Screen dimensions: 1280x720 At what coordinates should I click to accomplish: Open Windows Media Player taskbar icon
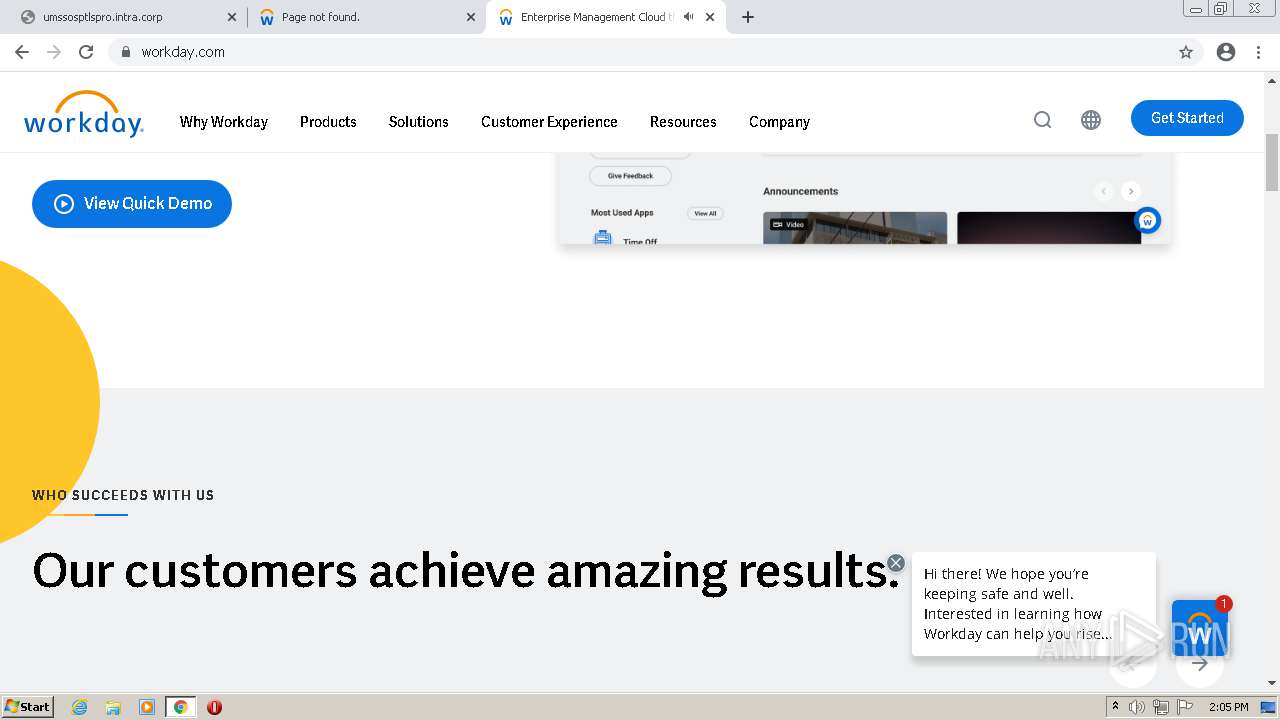coord(147,707)
